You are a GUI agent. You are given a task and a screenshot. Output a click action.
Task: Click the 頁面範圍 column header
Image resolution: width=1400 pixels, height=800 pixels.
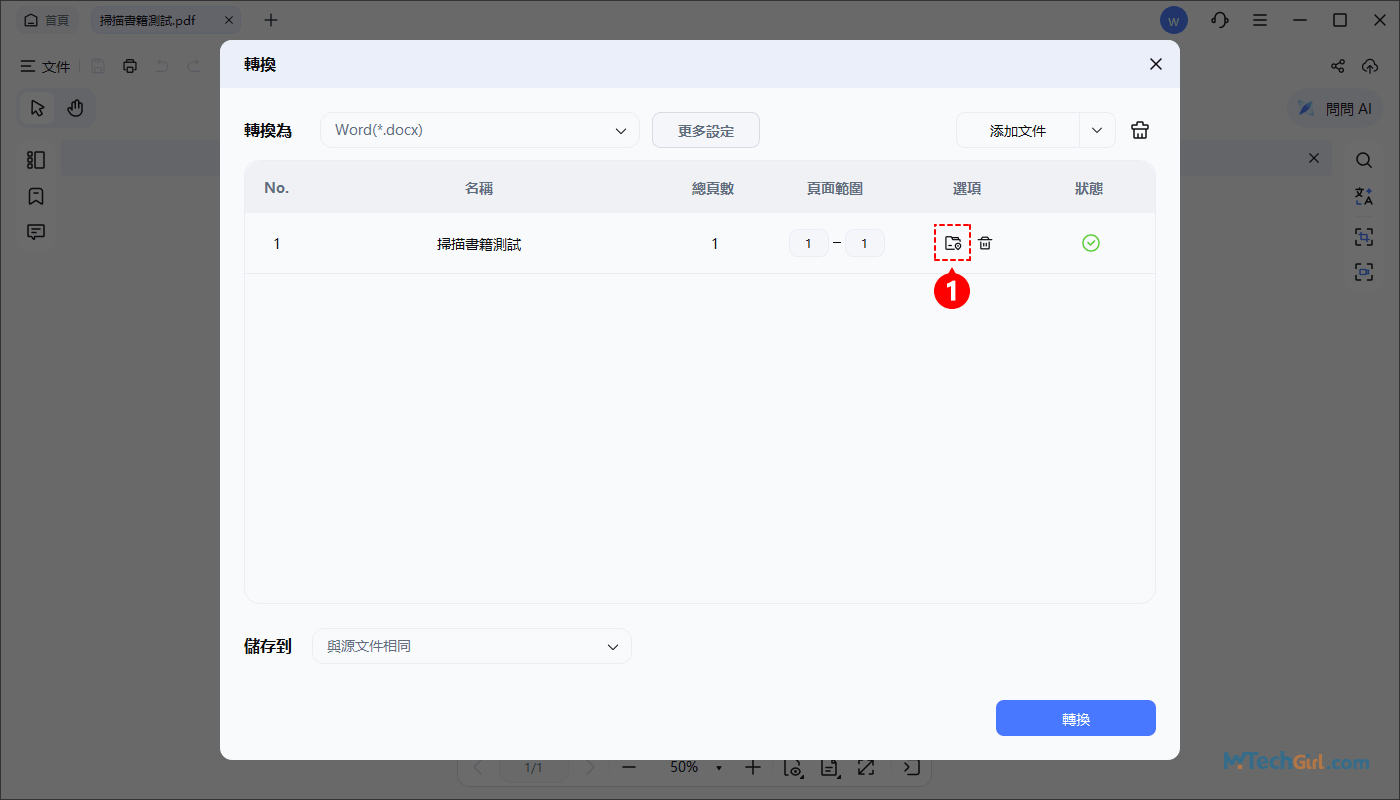tap(835, 188)
